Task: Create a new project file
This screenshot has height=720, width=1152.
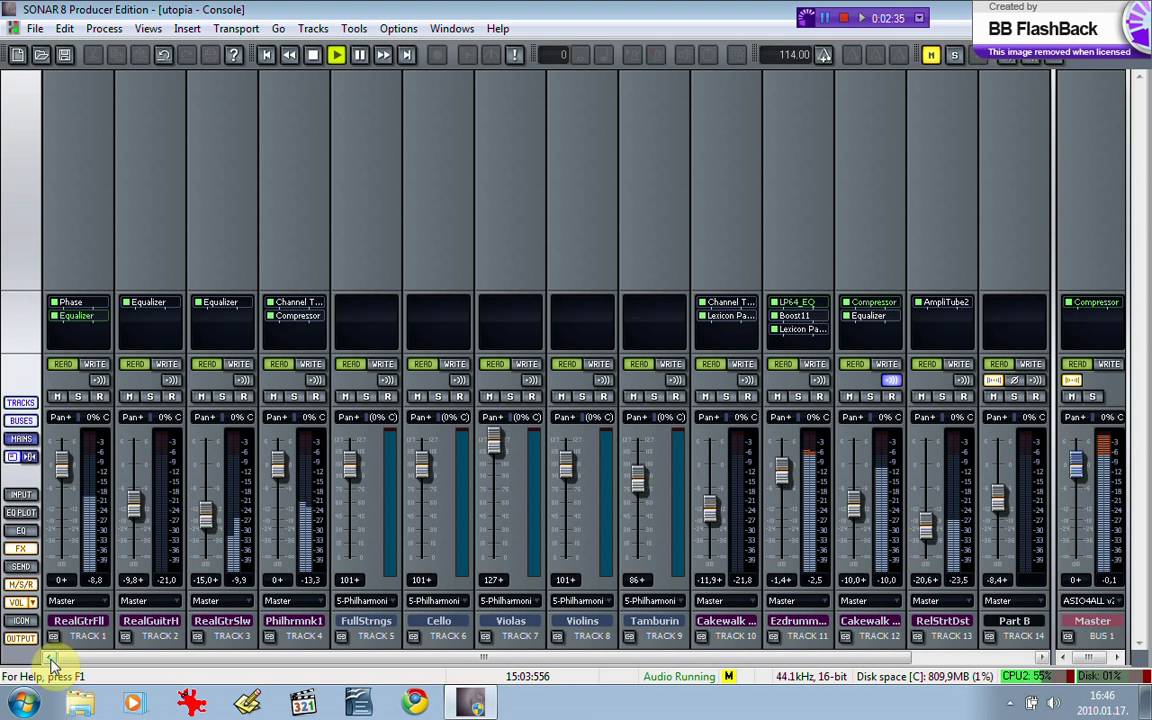Action: (18, 55)
